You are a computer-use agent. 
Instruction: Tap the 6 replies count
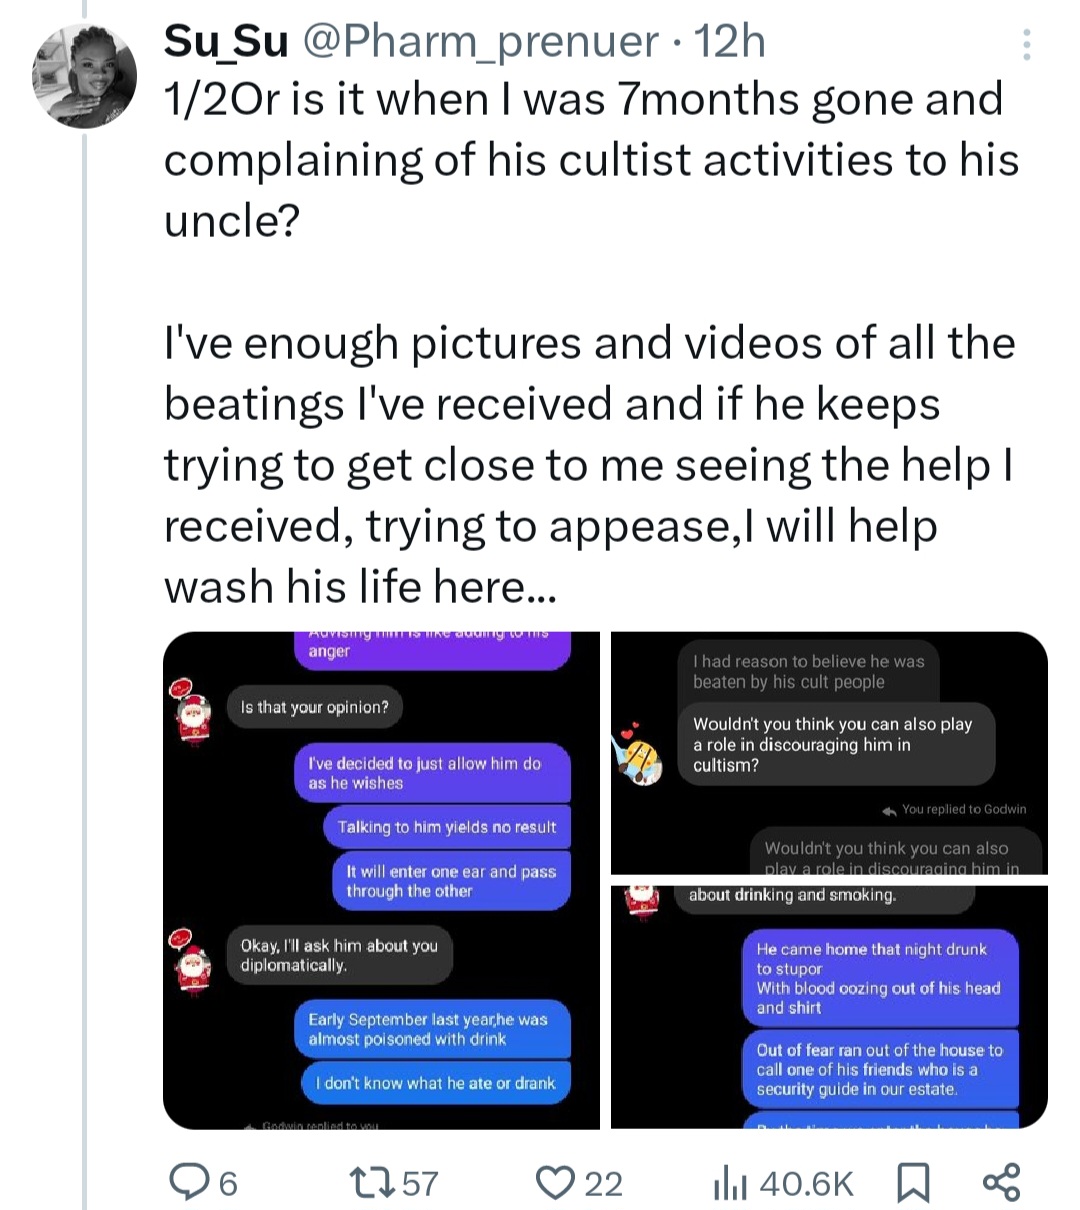[x=228, y=1184]
